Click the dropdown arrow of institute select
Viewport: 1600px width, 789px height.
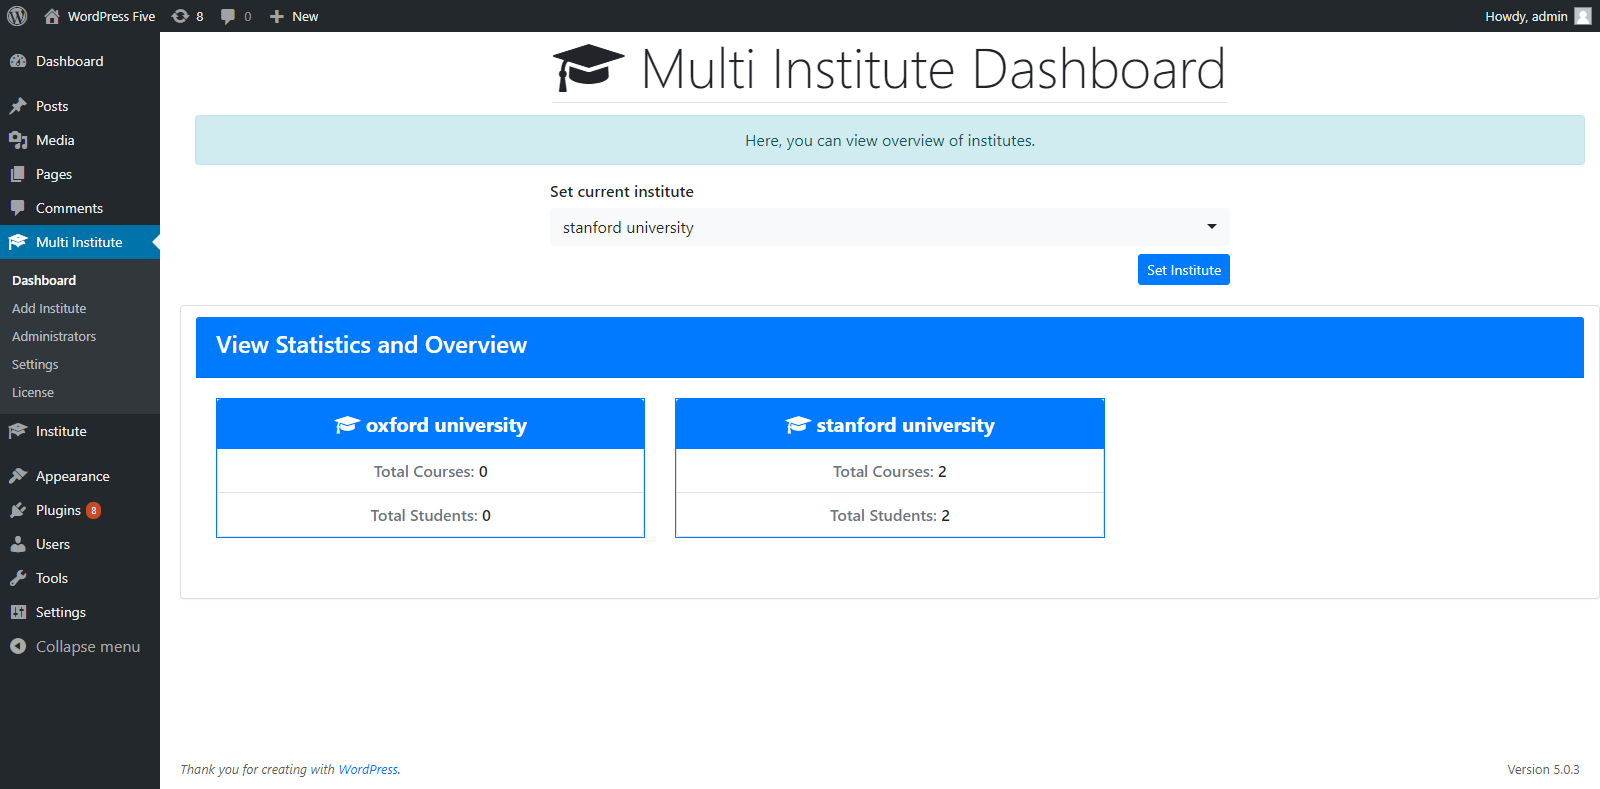tap(1212, 227)
